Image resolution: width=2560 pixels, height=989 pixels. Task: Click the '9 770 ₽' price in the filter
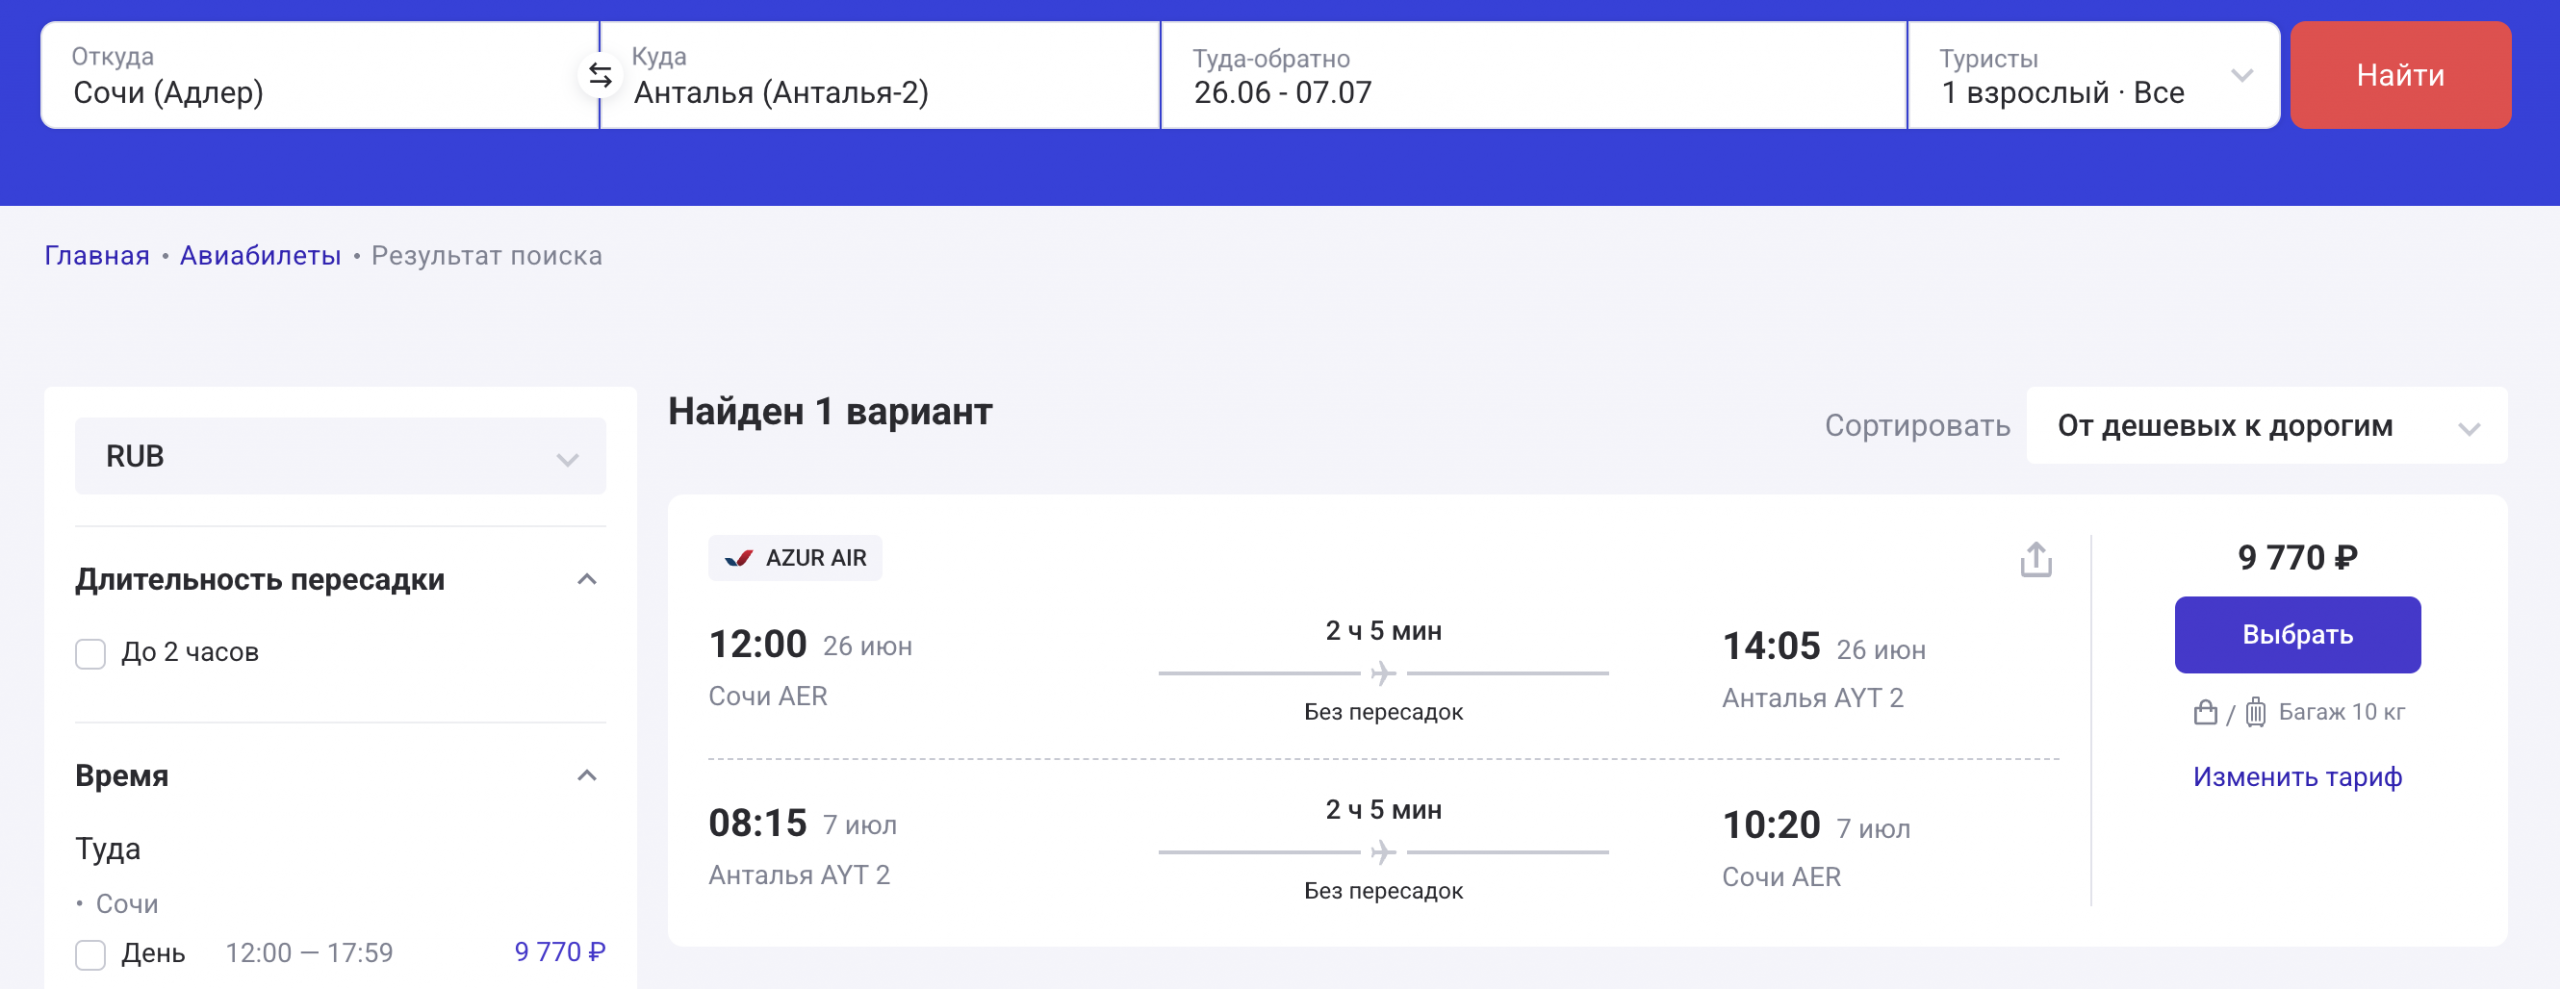pyautogui.click(x=560, y=952)
